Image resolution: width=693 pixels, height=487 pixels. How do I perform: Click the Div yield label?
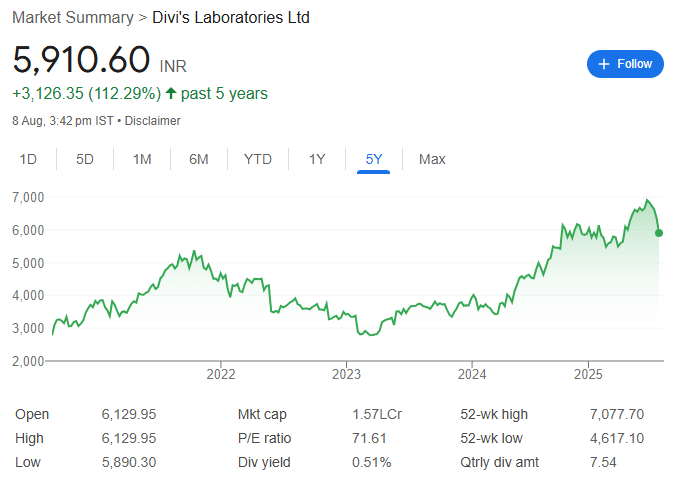pyautogui.click(x=264, y=462)
